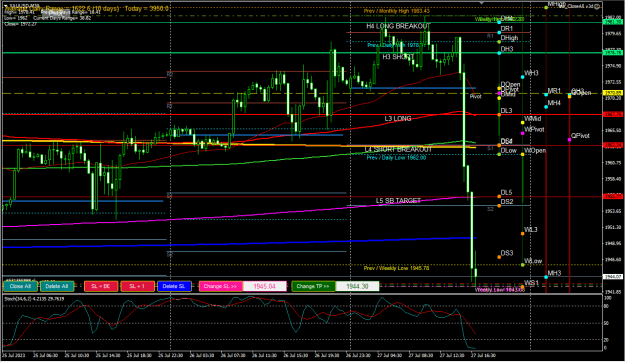Click the Close All button
The image size is (625, 362).
20,286
